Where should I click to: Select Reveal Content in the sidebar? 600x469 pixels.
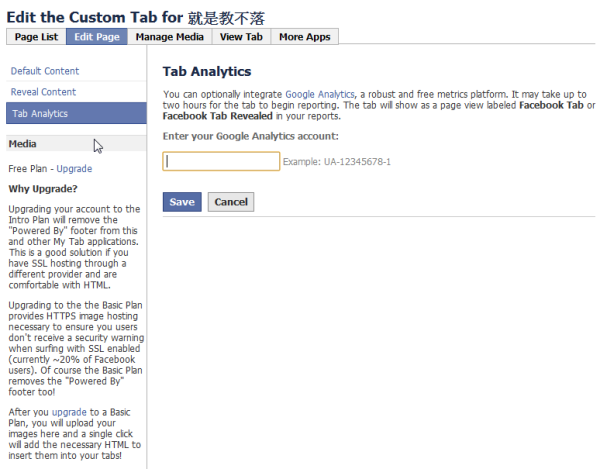pos(42,92)
